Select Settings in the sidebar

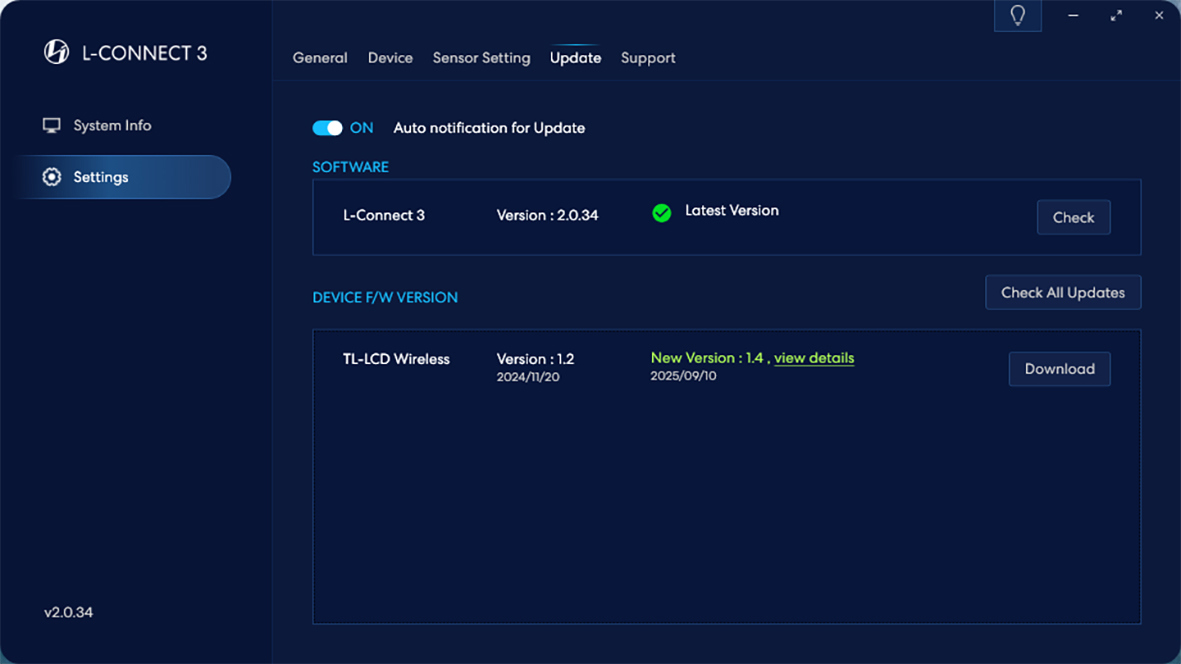pyautogui.click(x=123, y=177)
